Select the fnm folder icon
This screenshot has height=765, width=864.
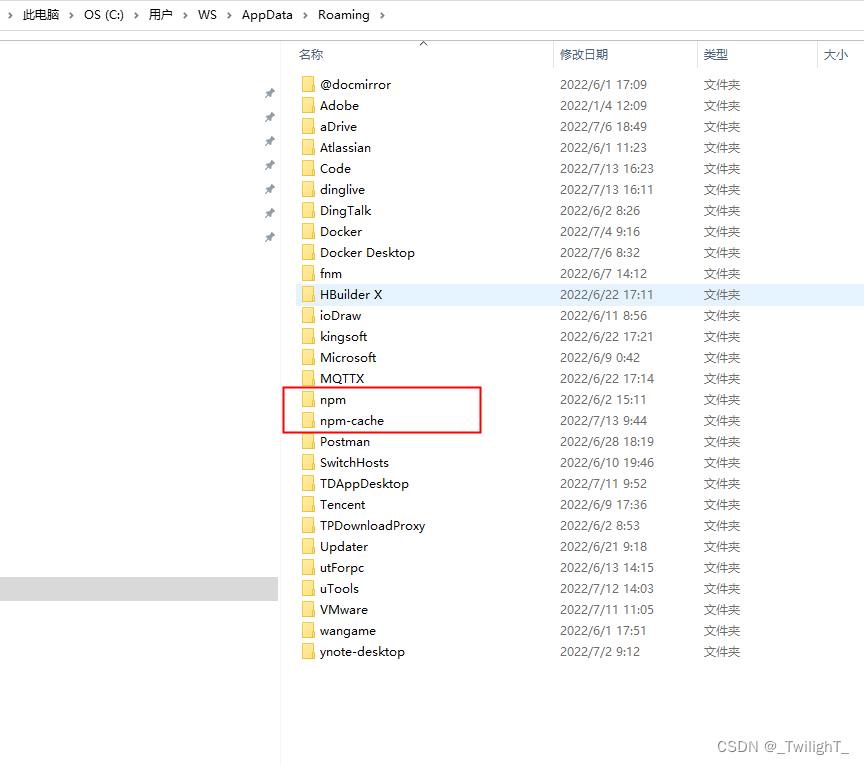click(x=308, y=273)
